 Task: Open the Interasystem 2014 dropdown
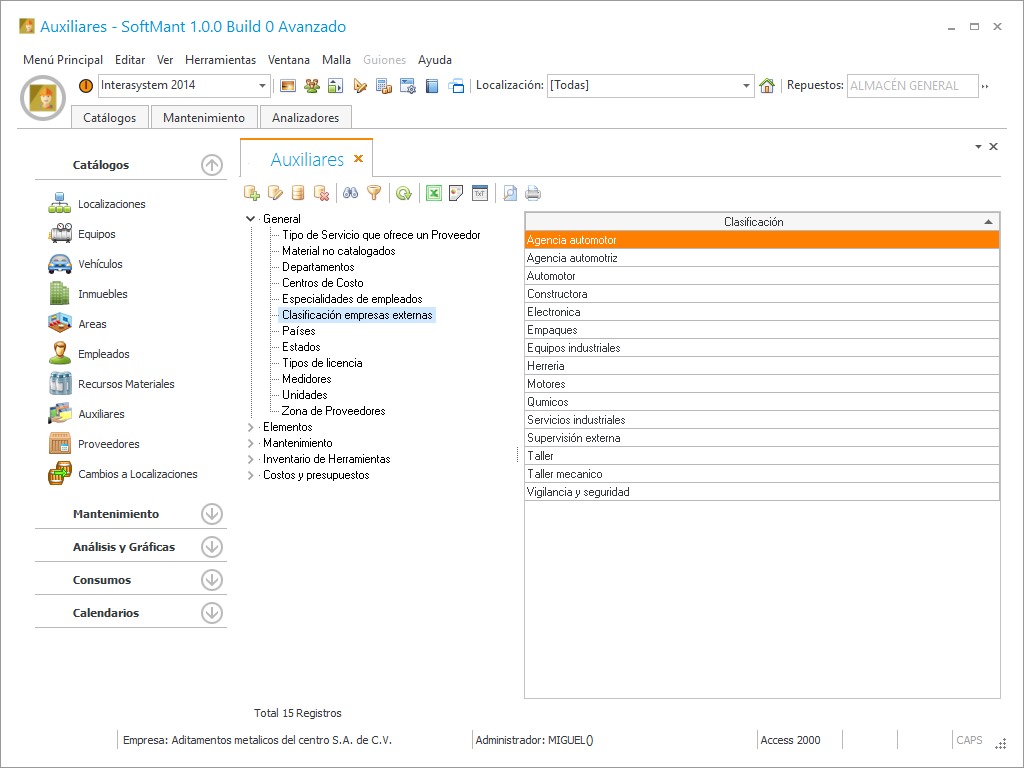[x=263, y=86]
